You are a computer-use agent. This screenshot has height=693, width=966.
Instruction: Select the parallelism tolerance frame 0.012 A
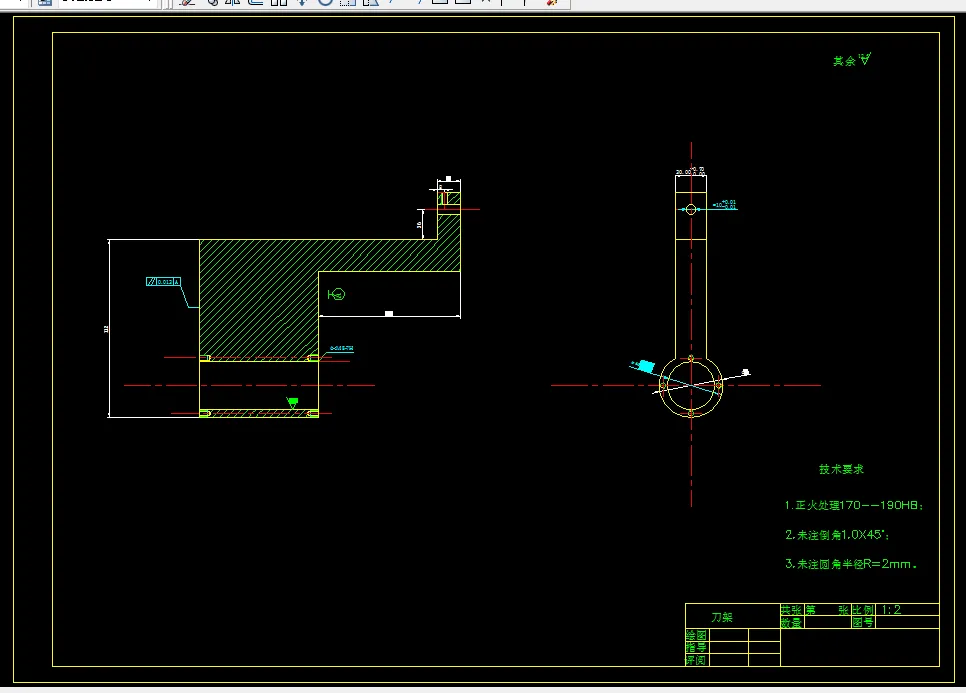tap(163, 282)
